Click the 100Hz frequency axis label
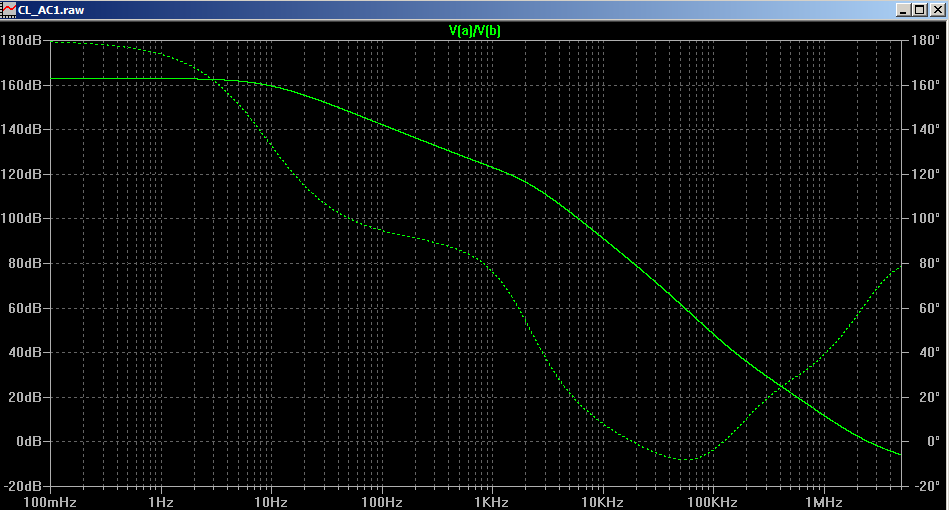Viewport: 949px width, 510px height. coord(382,502)
